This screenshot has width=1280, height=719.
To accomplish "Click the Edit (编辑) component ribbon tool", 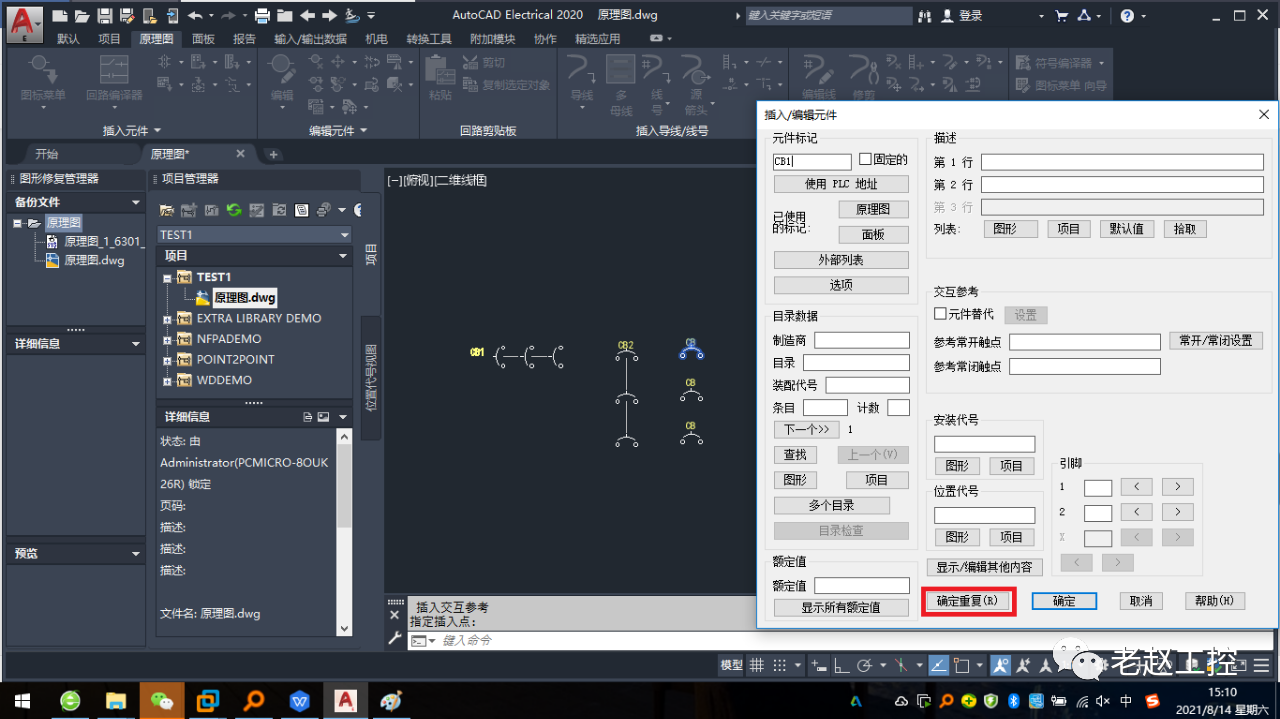I will pos(282,80).
